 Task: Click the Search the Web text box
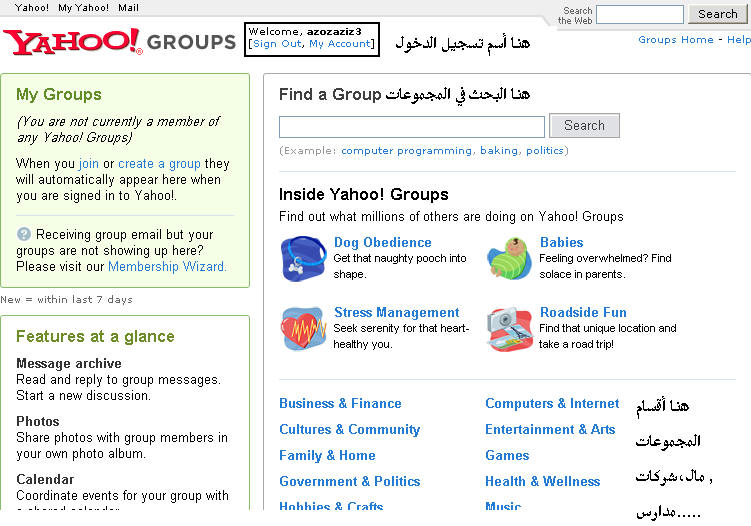[x=639, y=14]
